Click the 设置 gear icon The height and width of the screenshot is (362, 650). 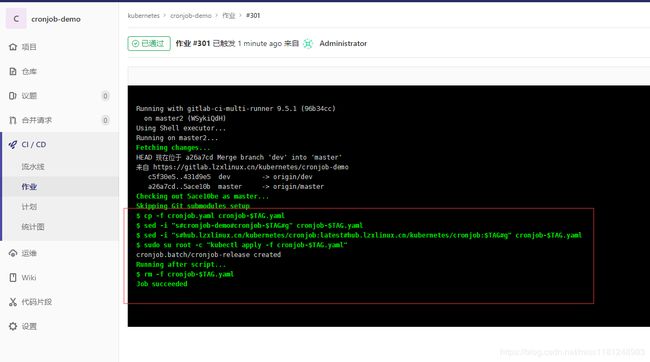click(13, 326)
